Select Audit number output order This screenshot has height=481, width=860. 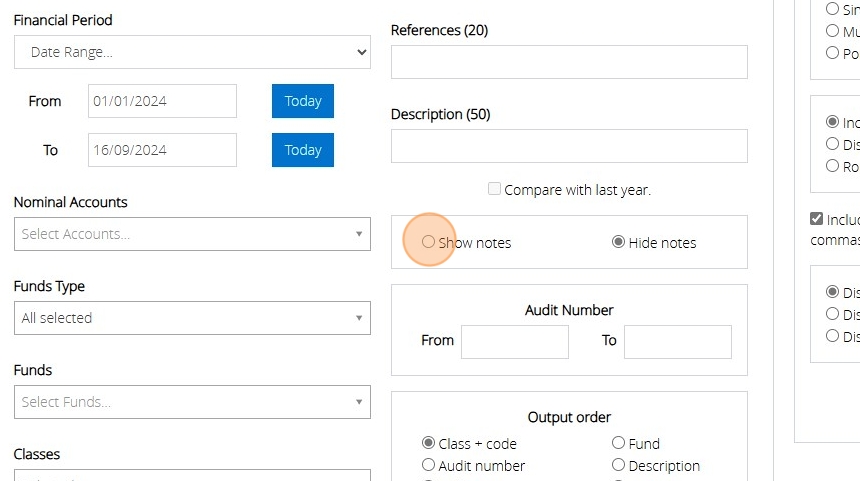[x=429, y=465]
